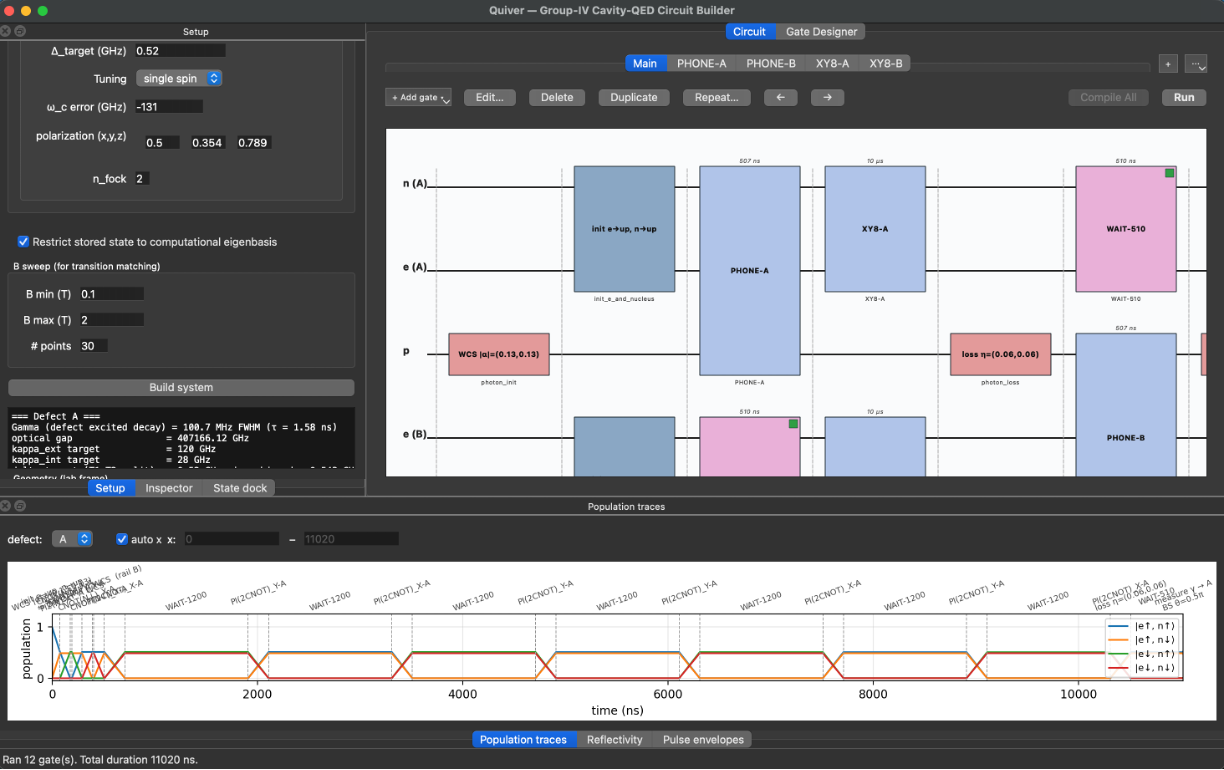Open the Tuning single spin dropdown
This screenshot has height=770, width=1224.
pyautogui.click(x=179, y=78)
